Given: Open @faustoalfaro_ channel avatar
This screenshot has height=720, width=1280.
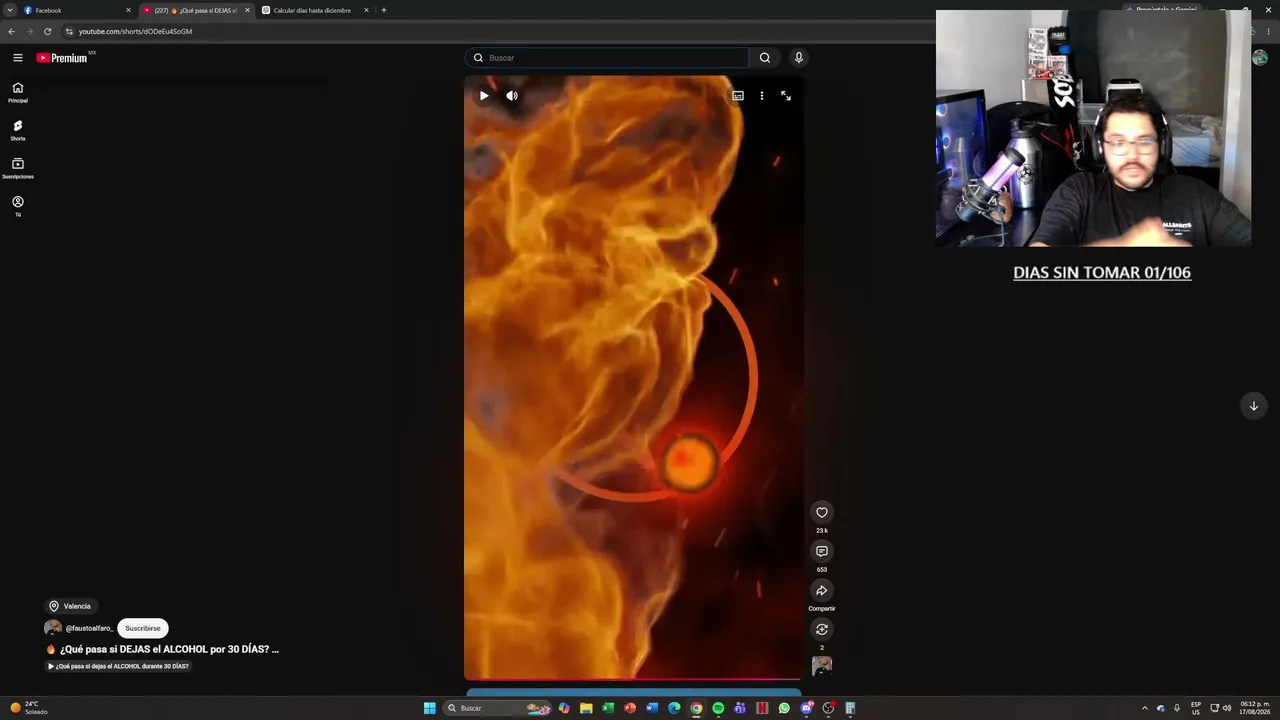Looking at the screenshot, I should tap(53, 628).
